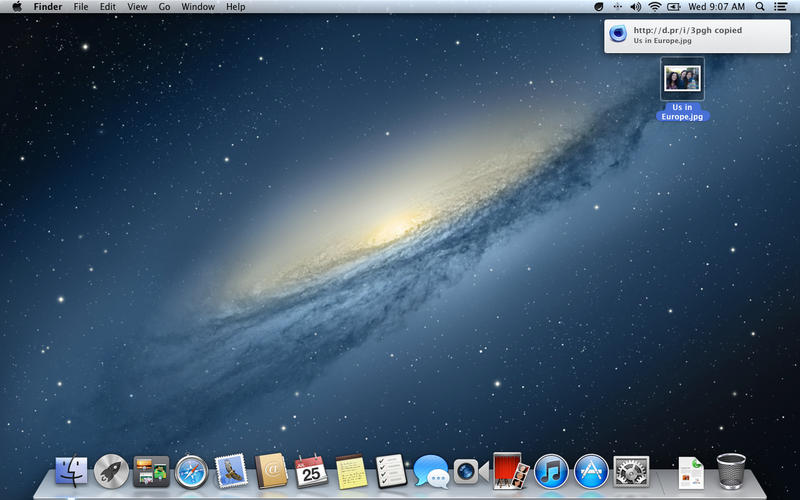Open the volume control menu
Screen dimensions: 800x500
635,7
